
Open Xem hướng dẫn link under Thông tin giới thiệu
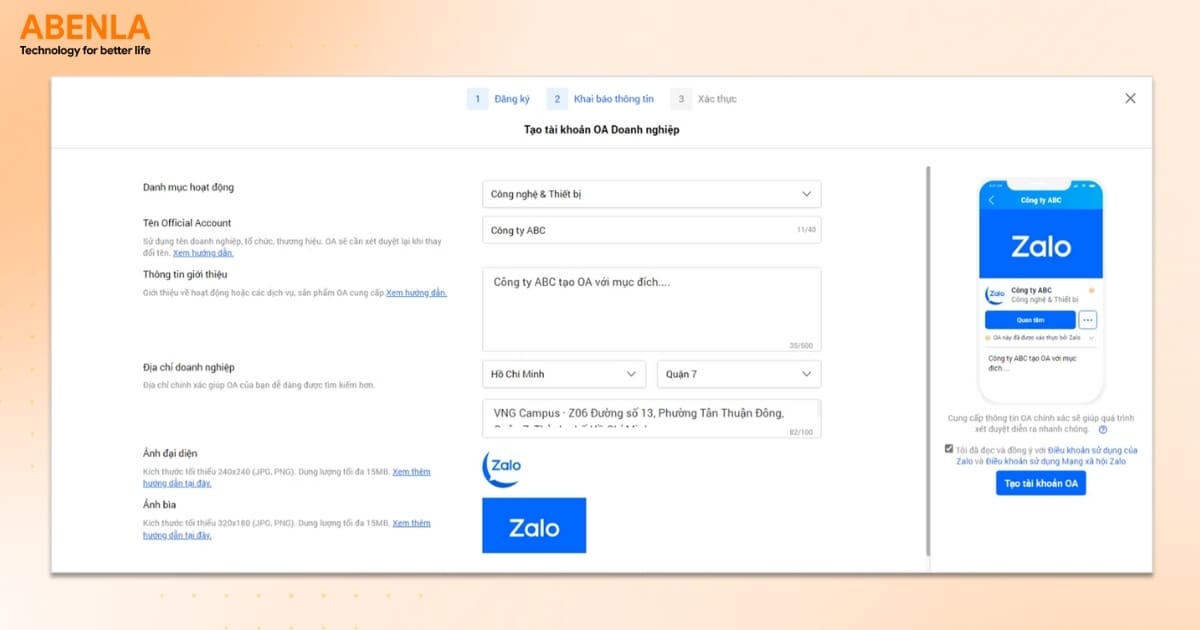pos(417,292)
